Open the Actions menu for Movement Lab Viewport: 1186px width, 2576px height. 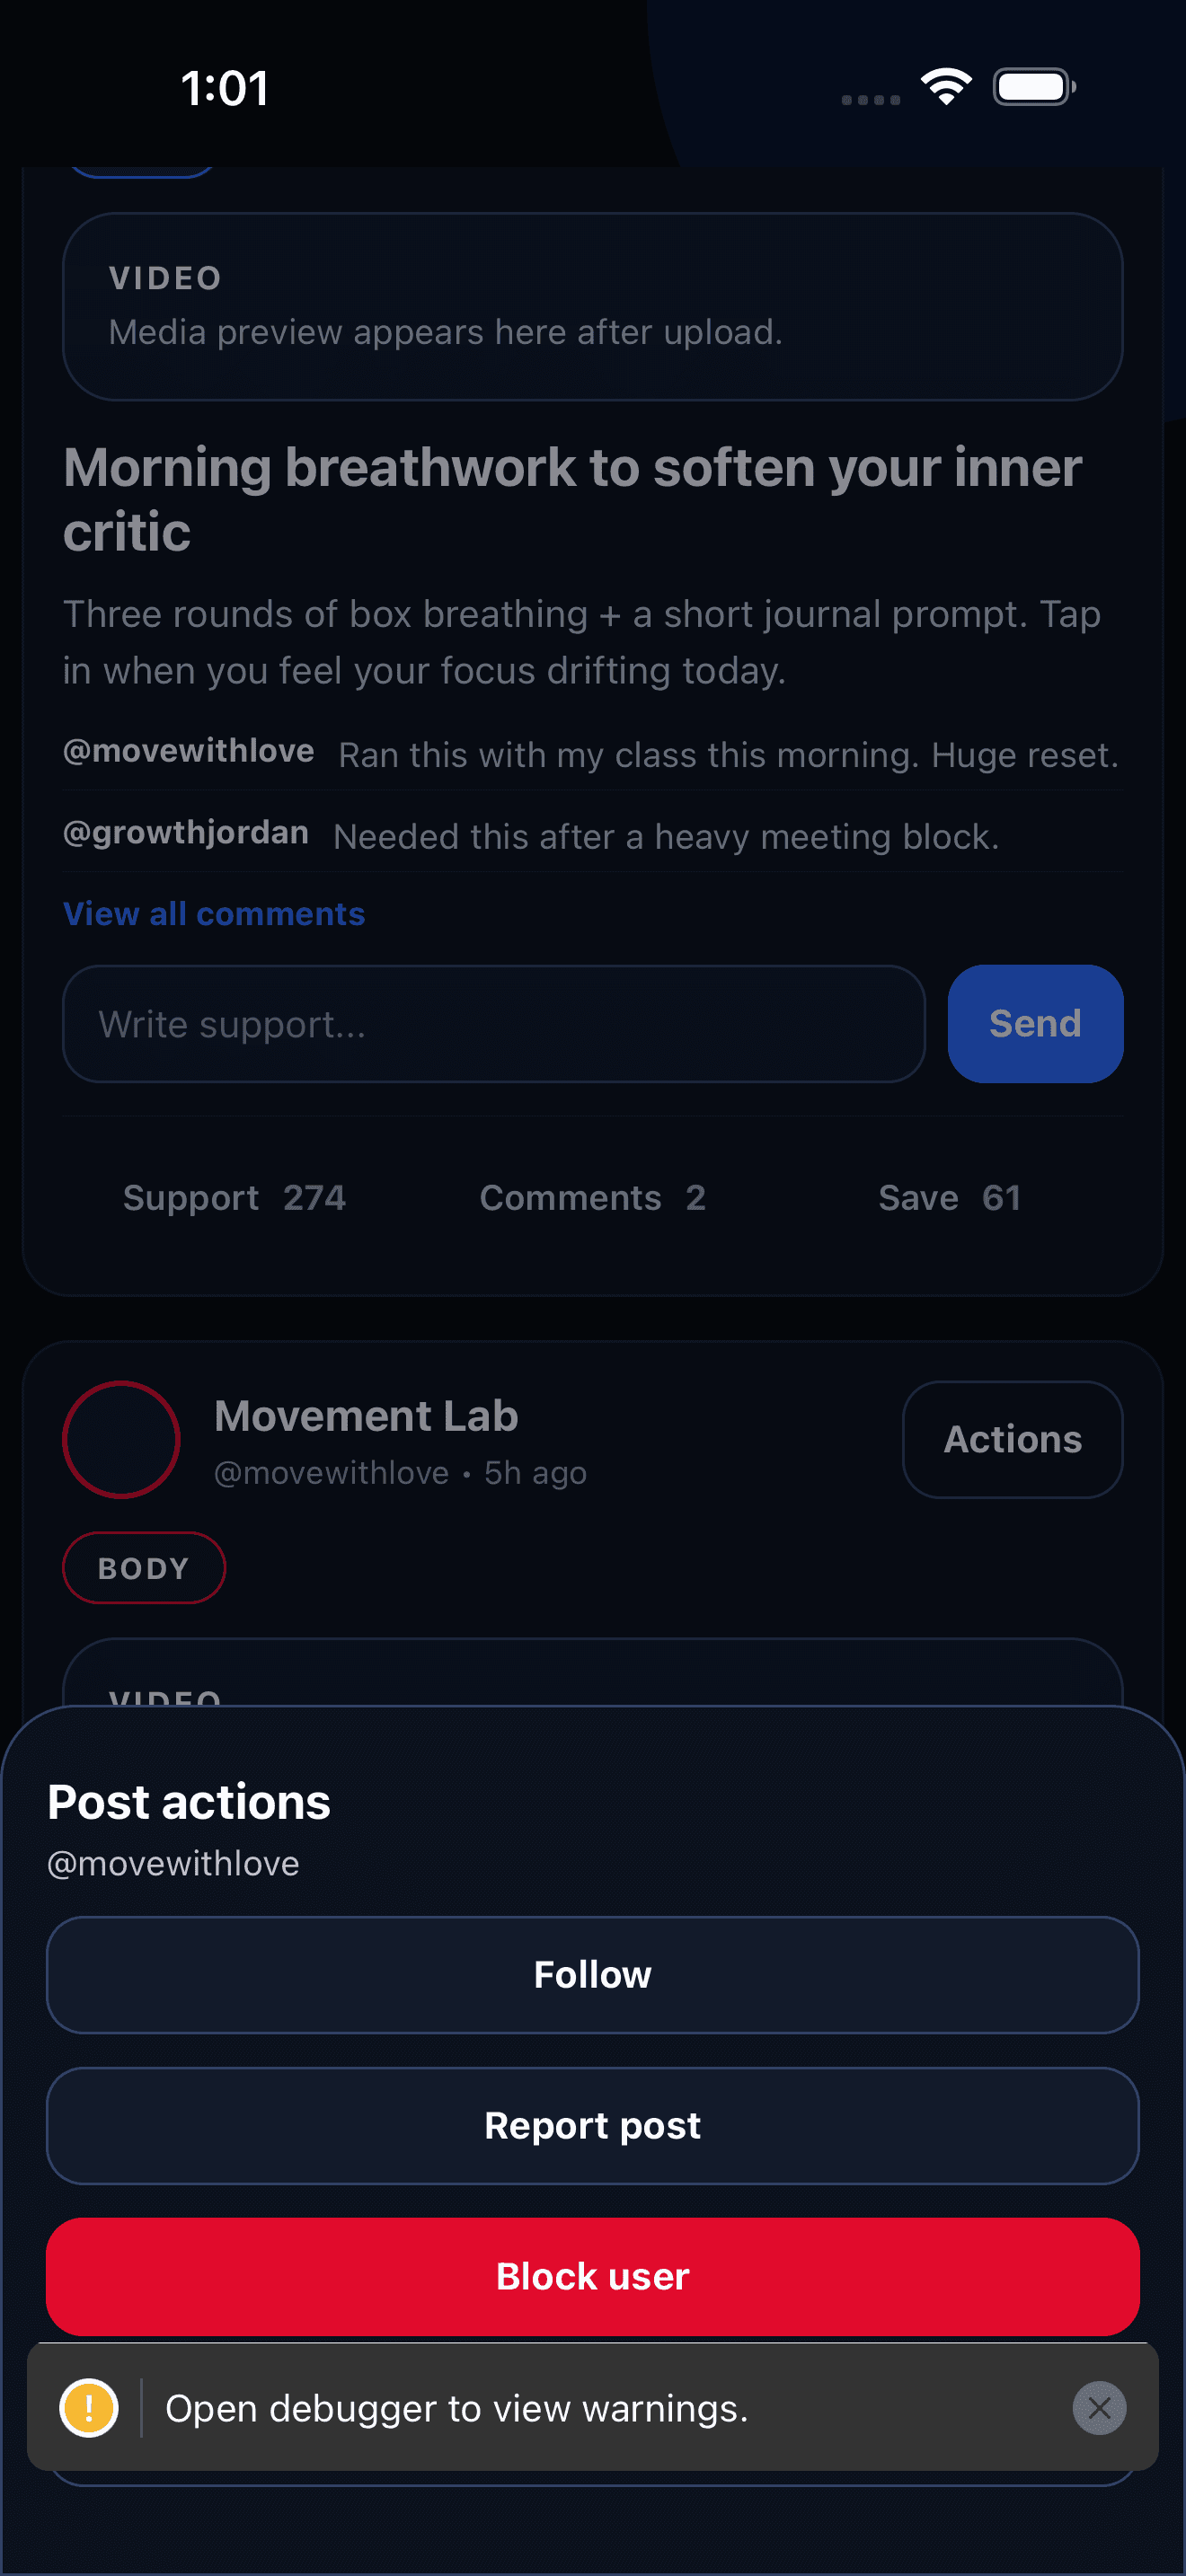(1012, 1440)
